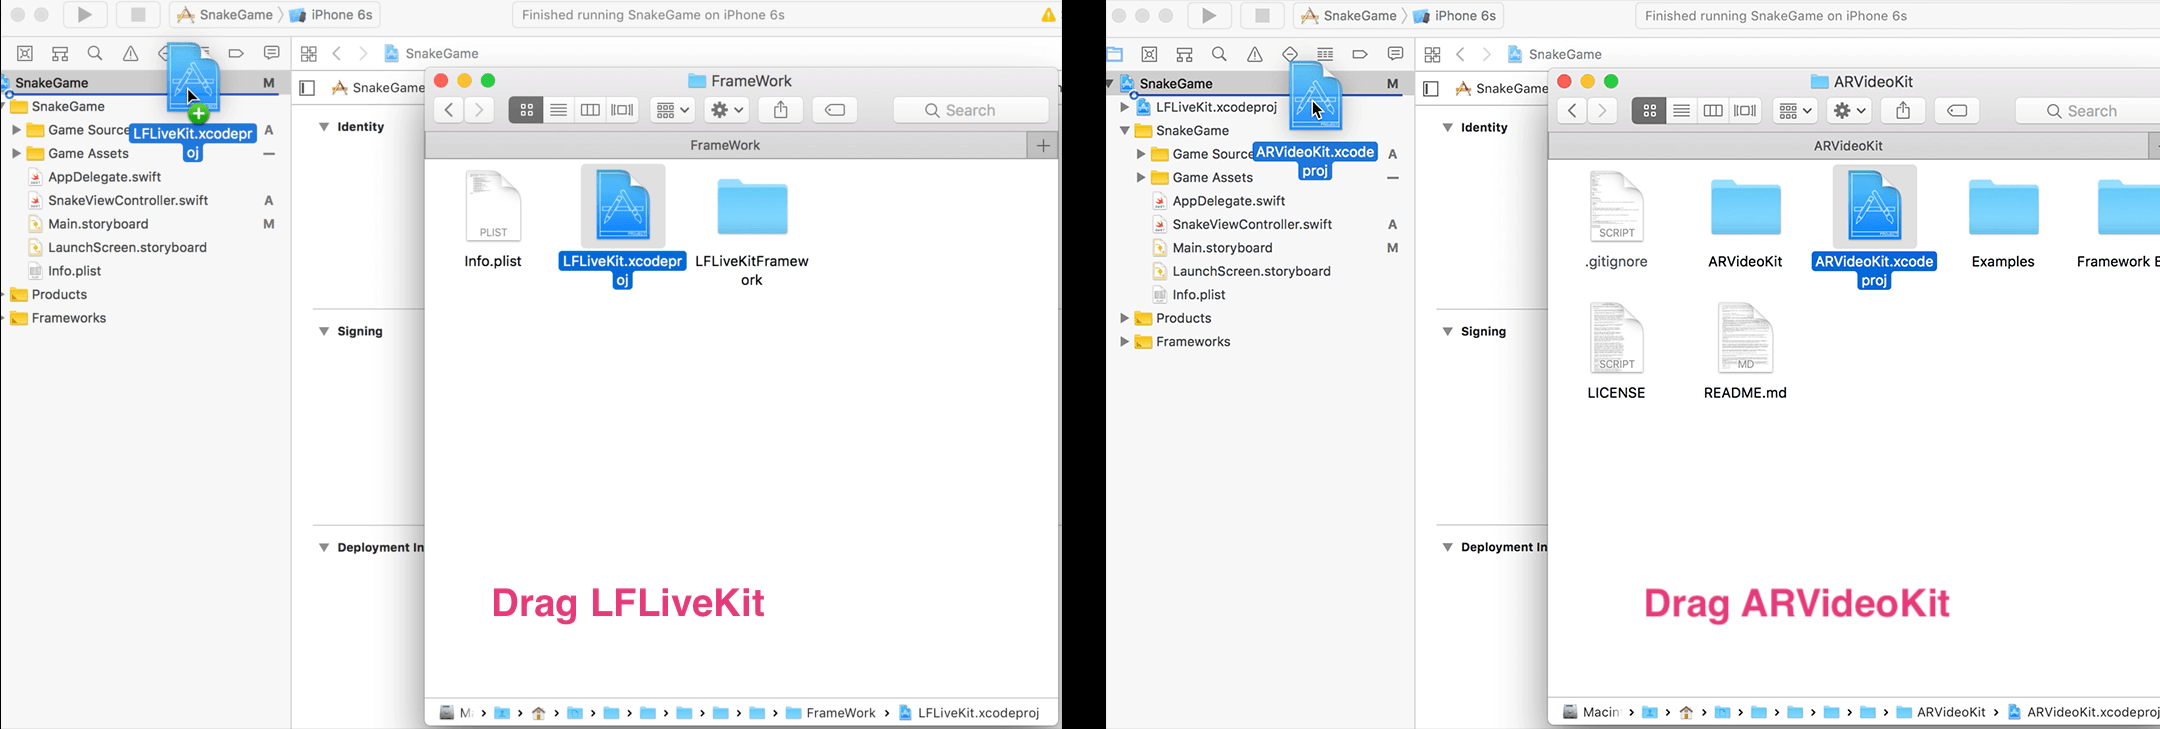Select the LFLiveKitFramework folder icon

pos(752,208)
